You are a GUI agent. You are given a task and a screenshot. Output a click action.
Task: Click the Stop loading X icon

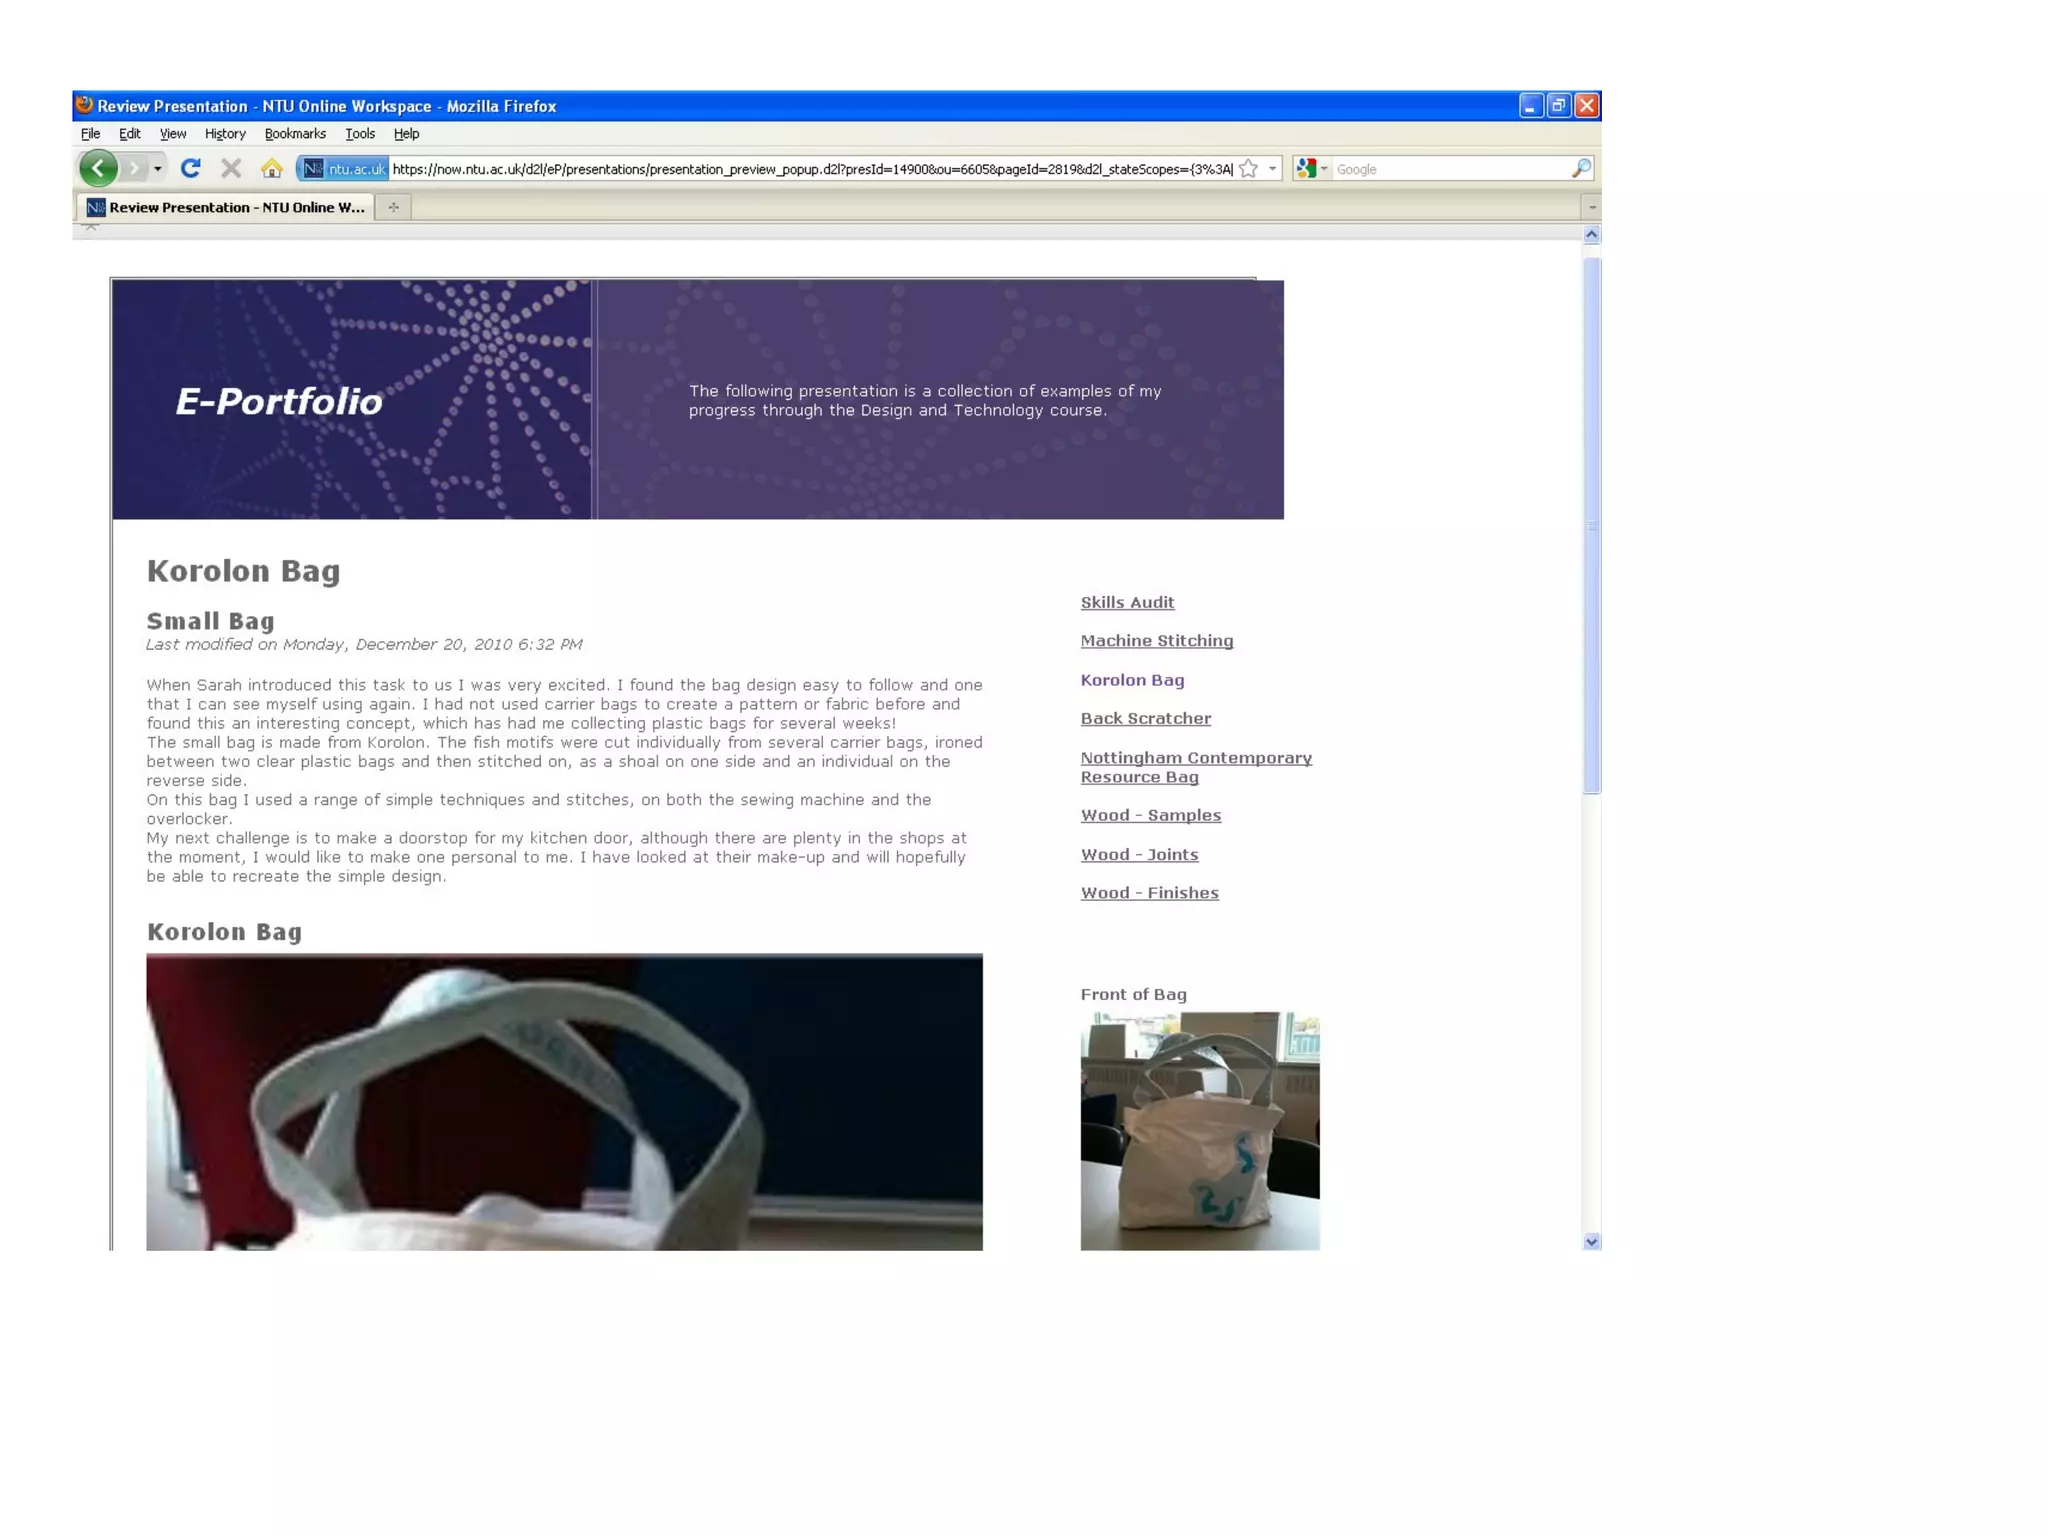(x=231, y=168)
